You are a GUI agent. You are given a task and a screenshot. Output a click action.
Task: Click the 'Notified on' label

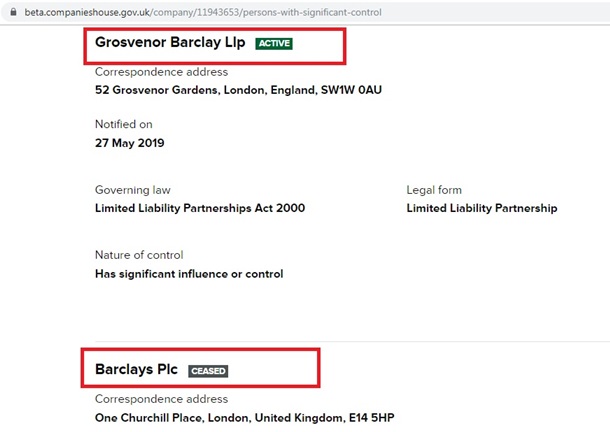click(x=122, y=124)
